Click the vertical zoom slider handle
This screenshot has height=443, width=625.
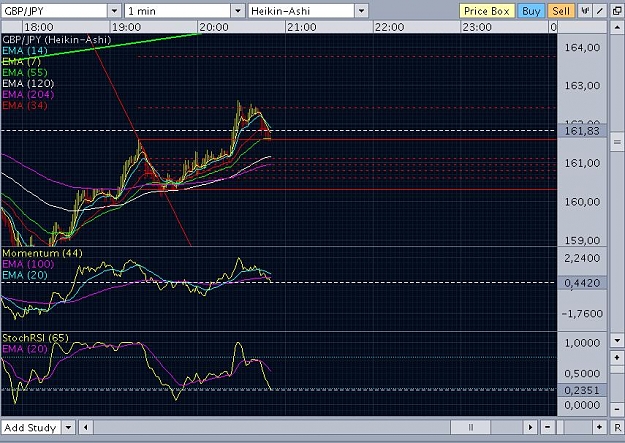point(617,370)
